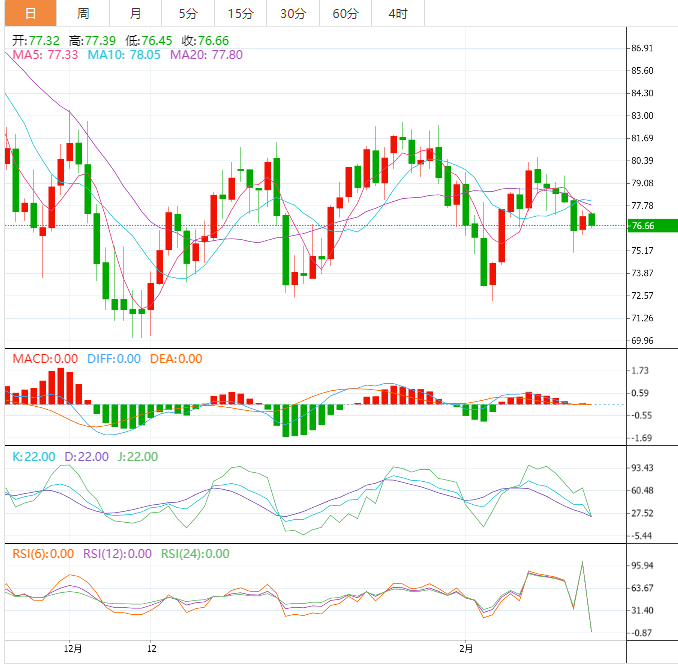678x670 pixels.
Task: Click the RSI(24): 0.00 label
Action: click(x=194, y=554)
